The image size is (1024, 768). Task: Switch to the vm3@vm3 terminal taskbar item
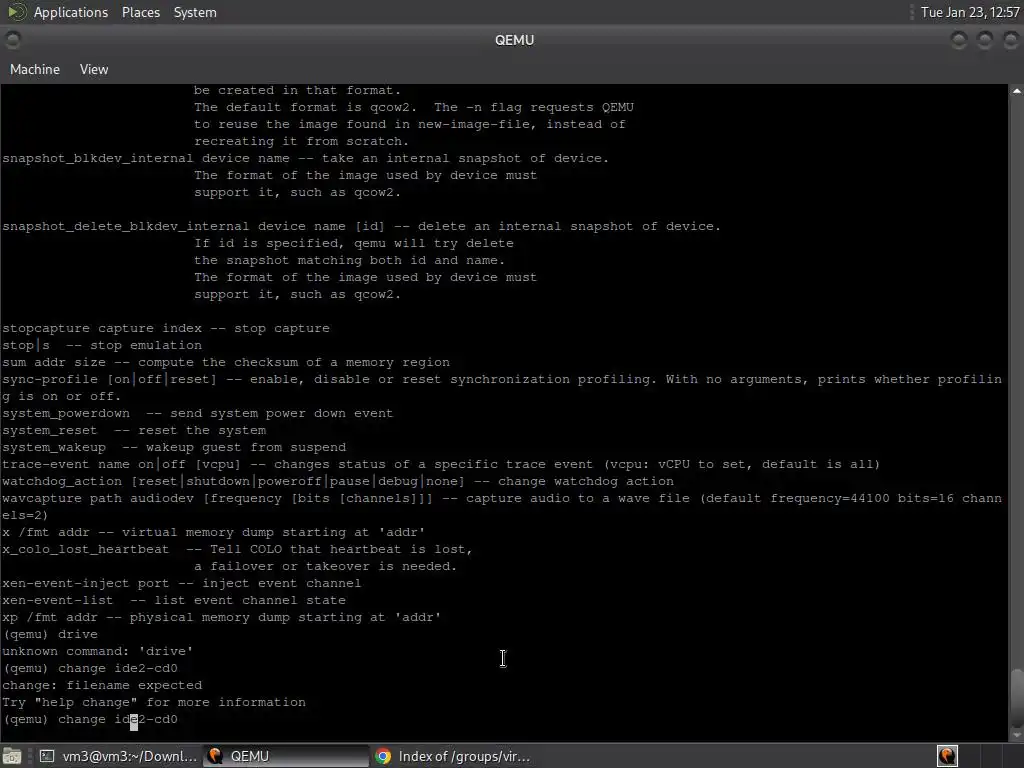click(118, 756)
